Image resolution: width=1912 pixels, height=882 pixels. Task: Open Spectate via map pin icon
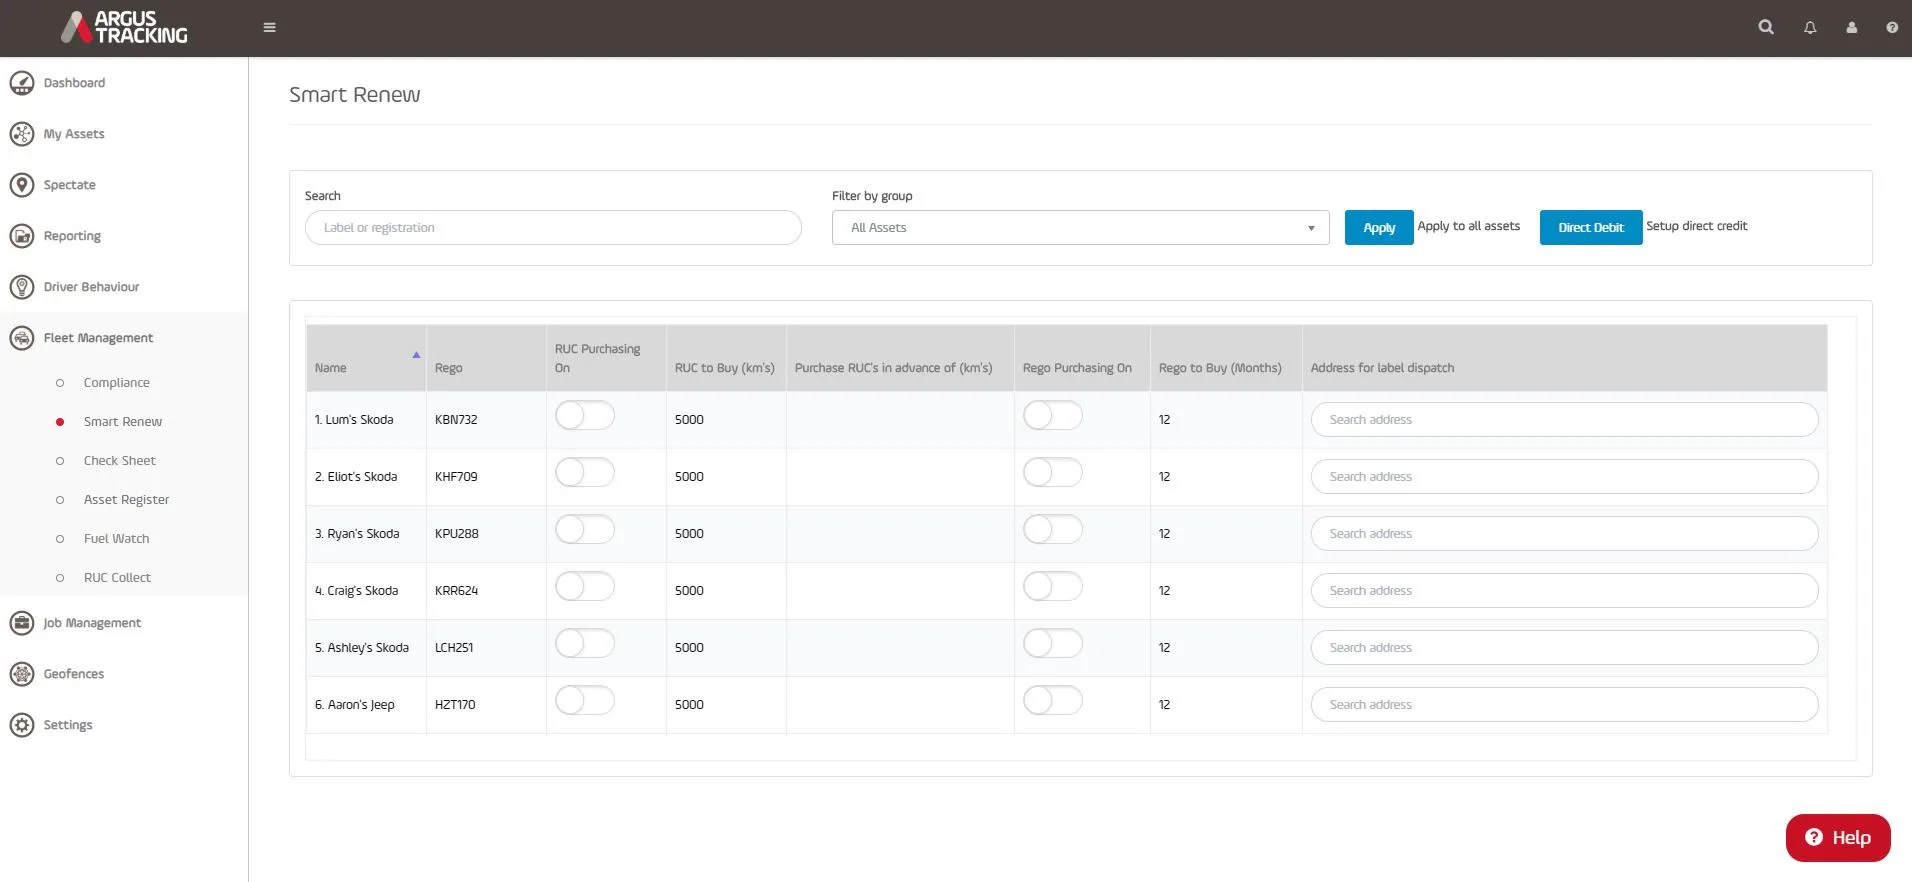22,185
